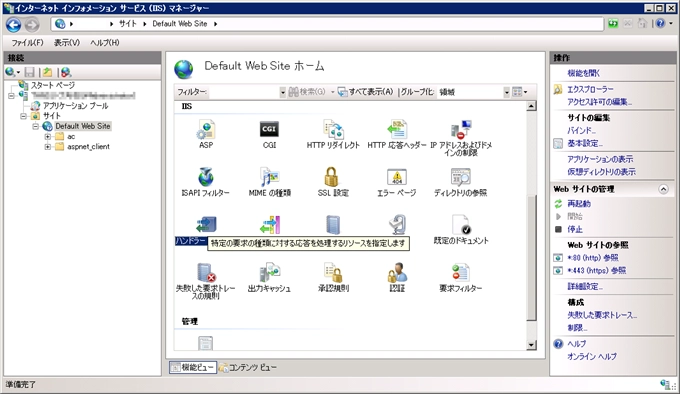Click 仮想ディレクトリの表示 link
Image resolution: width=680 pixels, height=394 pixels.
pyautogui.click(x=602, y=172)
